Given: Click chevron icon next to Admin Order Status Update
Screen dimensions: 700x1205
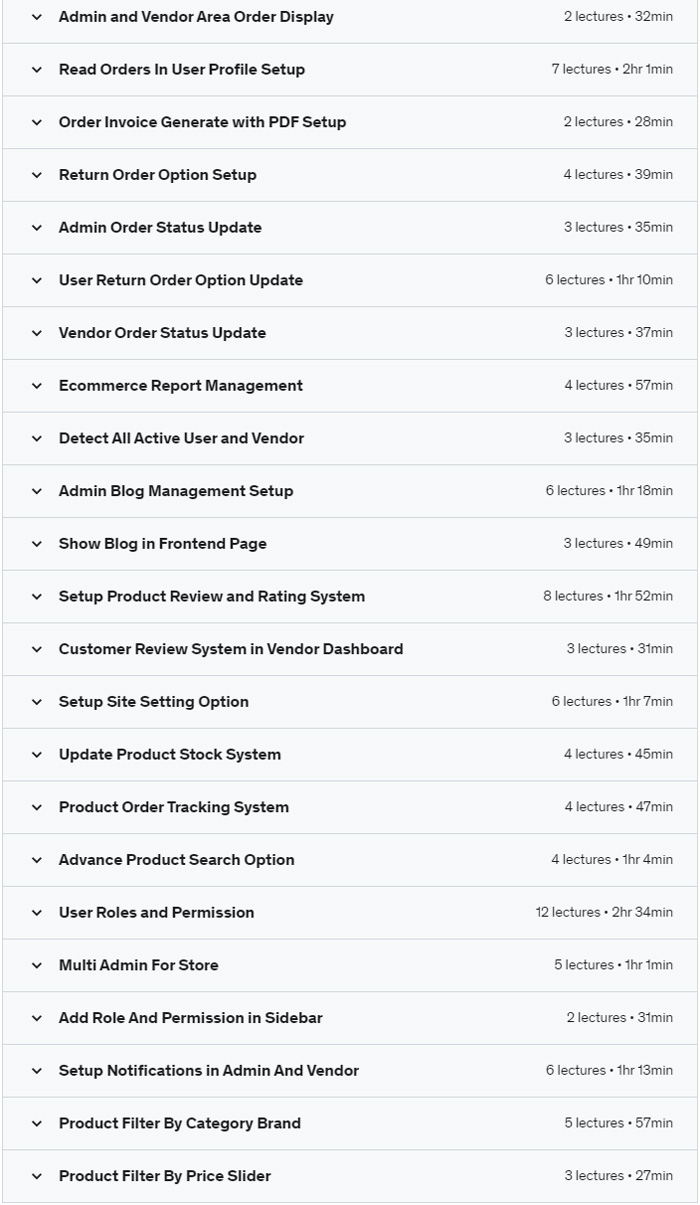Looking at the screenshot, I should (37, 228).
